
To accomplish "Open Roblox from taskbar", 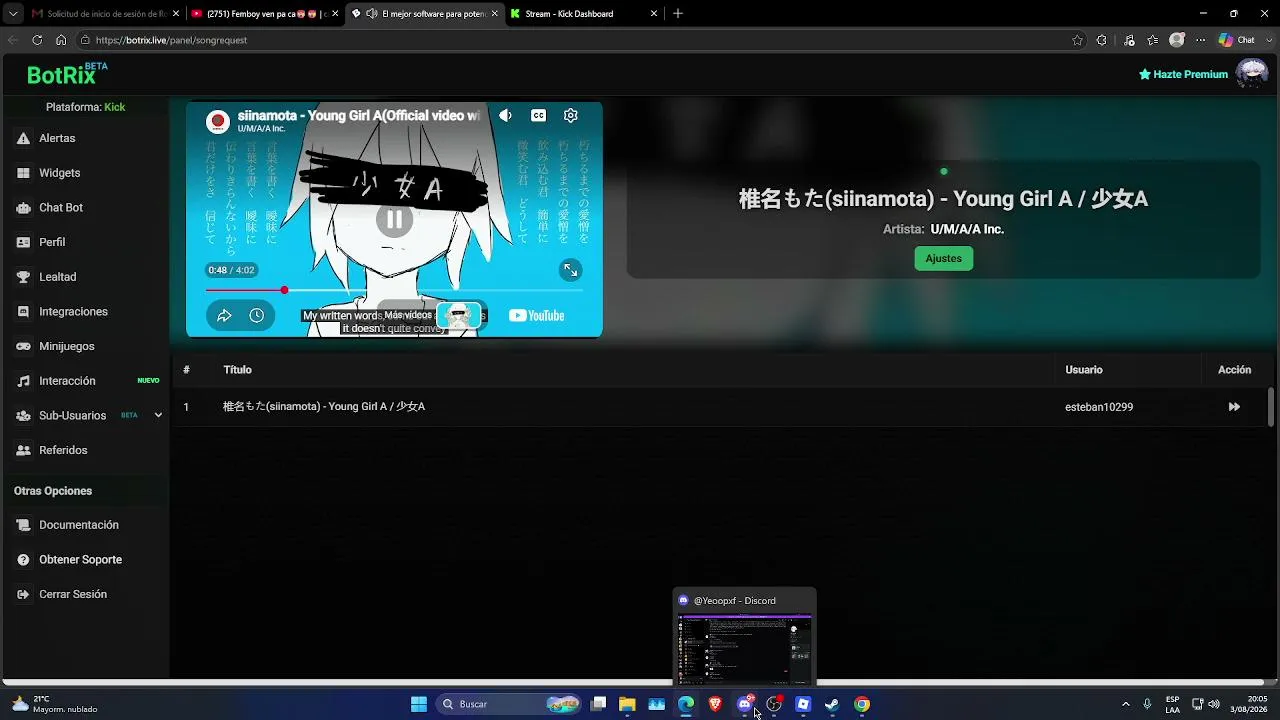I will coord(802,704).
